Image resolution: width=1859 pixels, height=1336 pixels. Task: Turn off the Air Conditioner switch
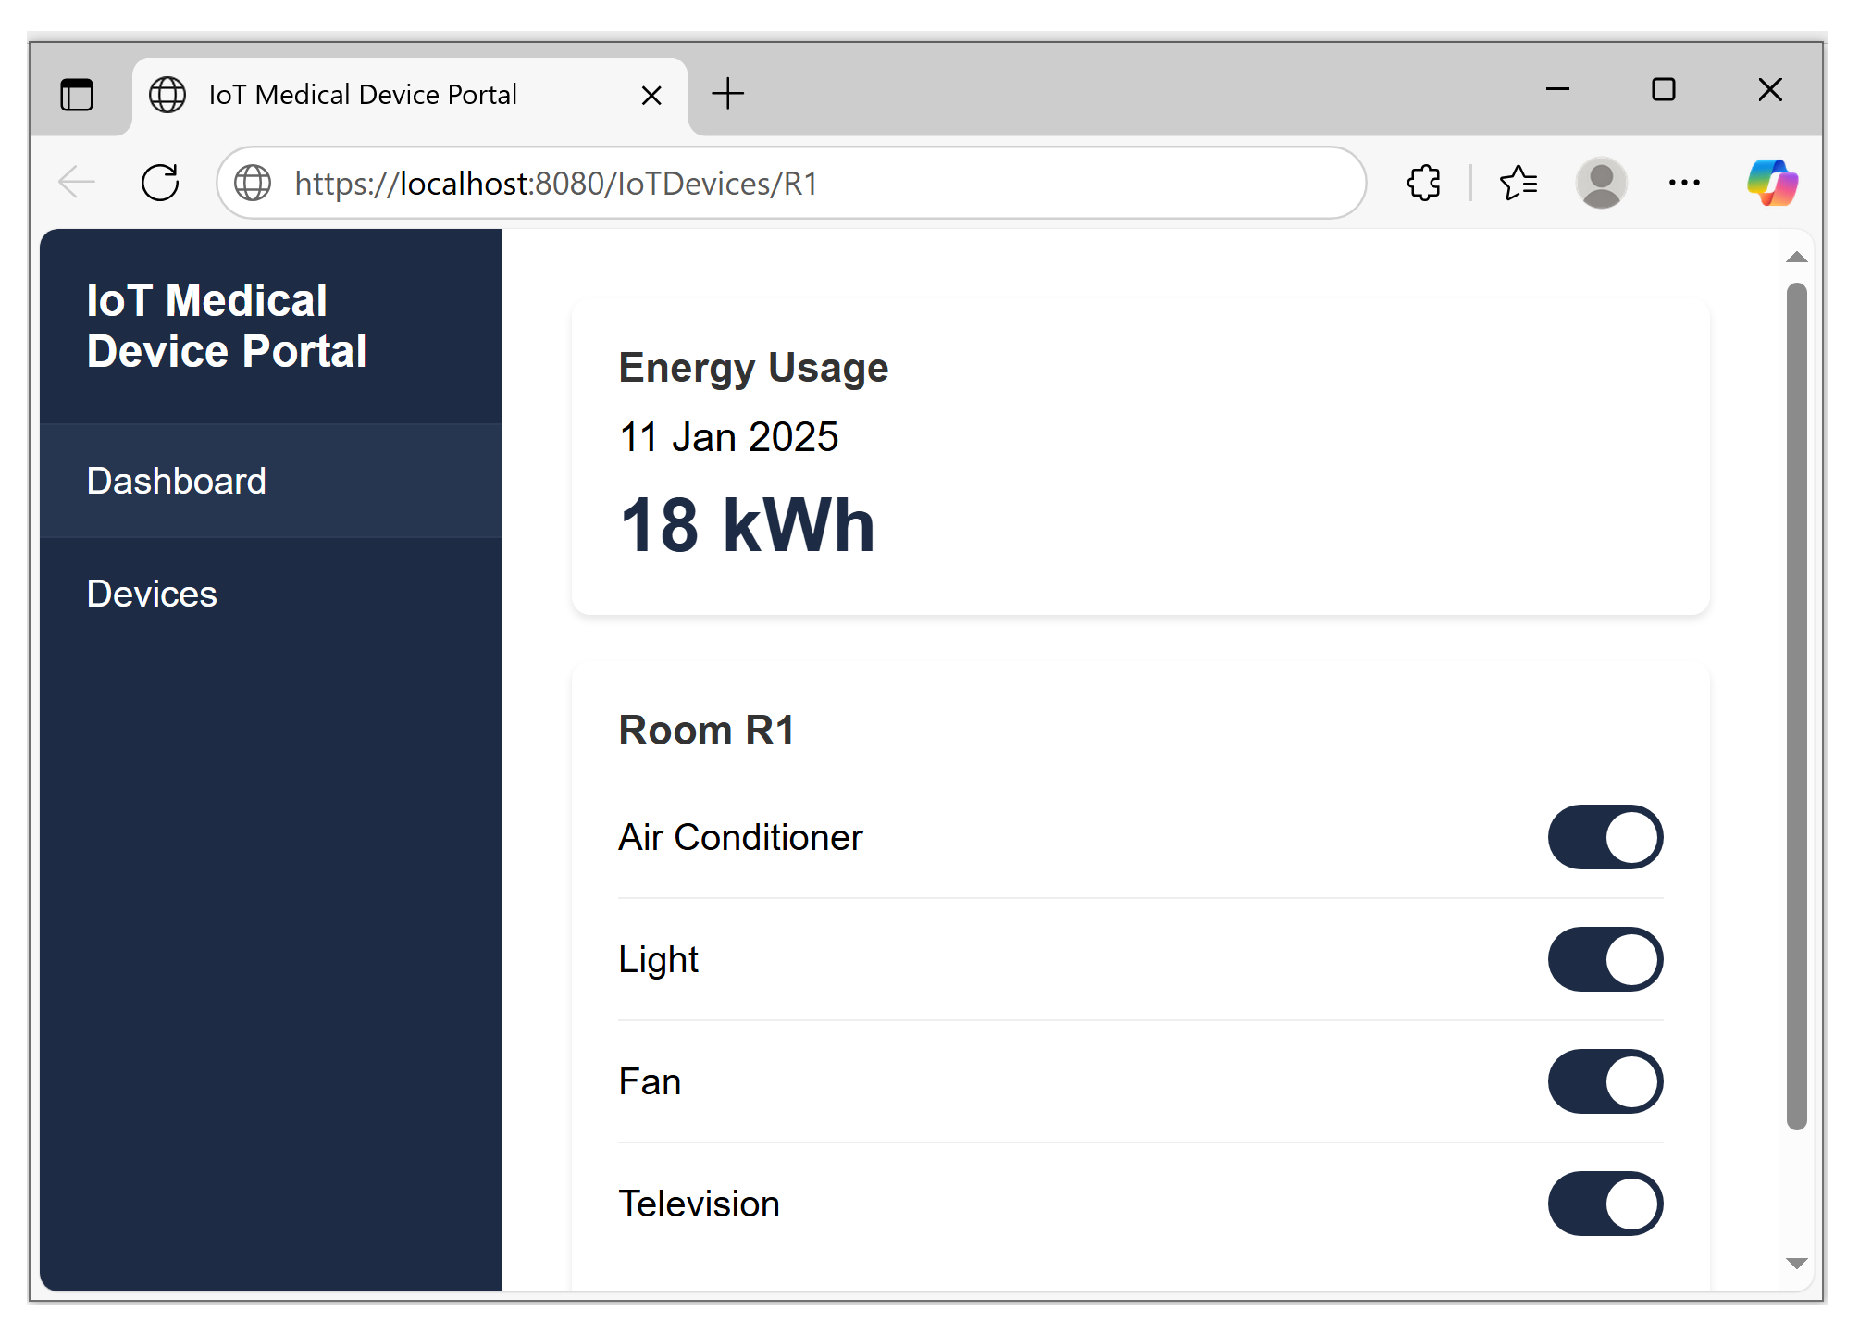[x=1605, y=837]
